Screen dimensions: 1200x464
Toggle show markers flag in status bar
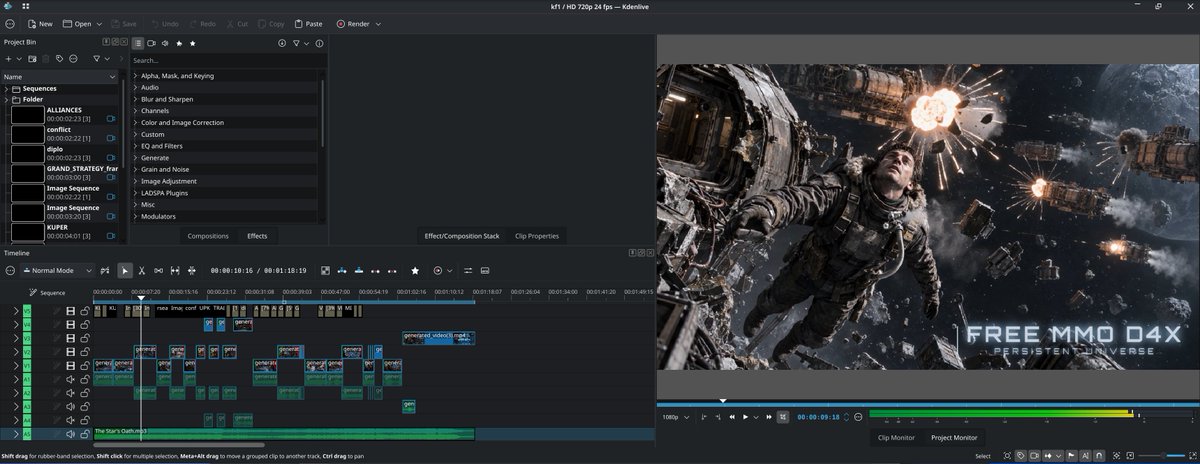tap(1070, 455)
